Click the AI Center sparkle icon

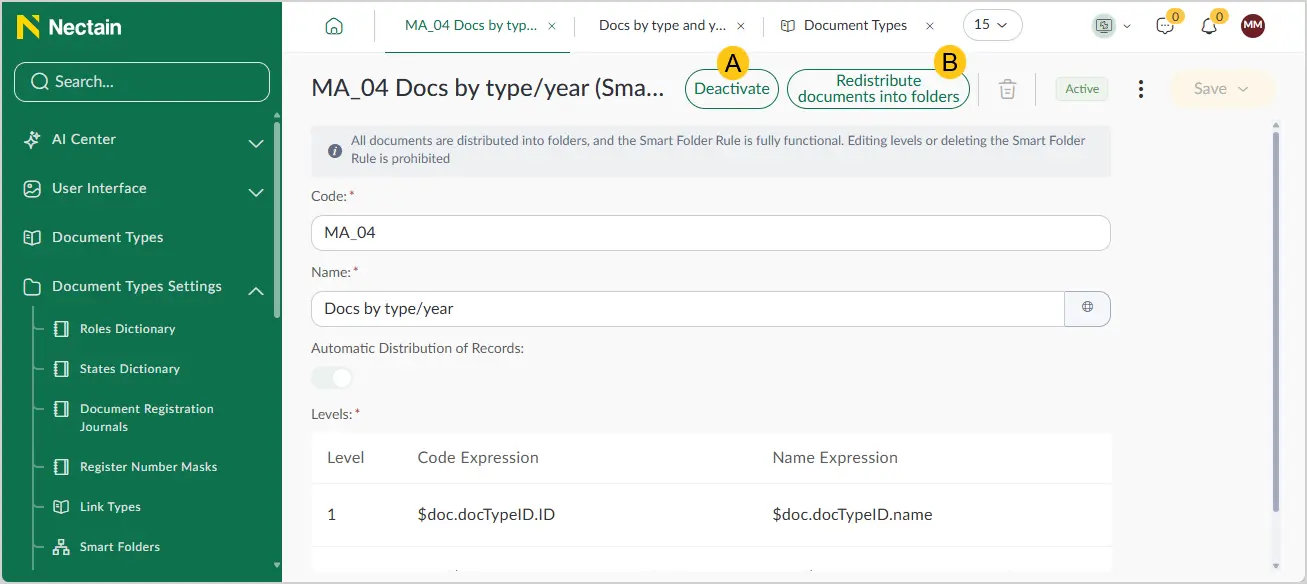pyautogui.click(x=32, y=140)
